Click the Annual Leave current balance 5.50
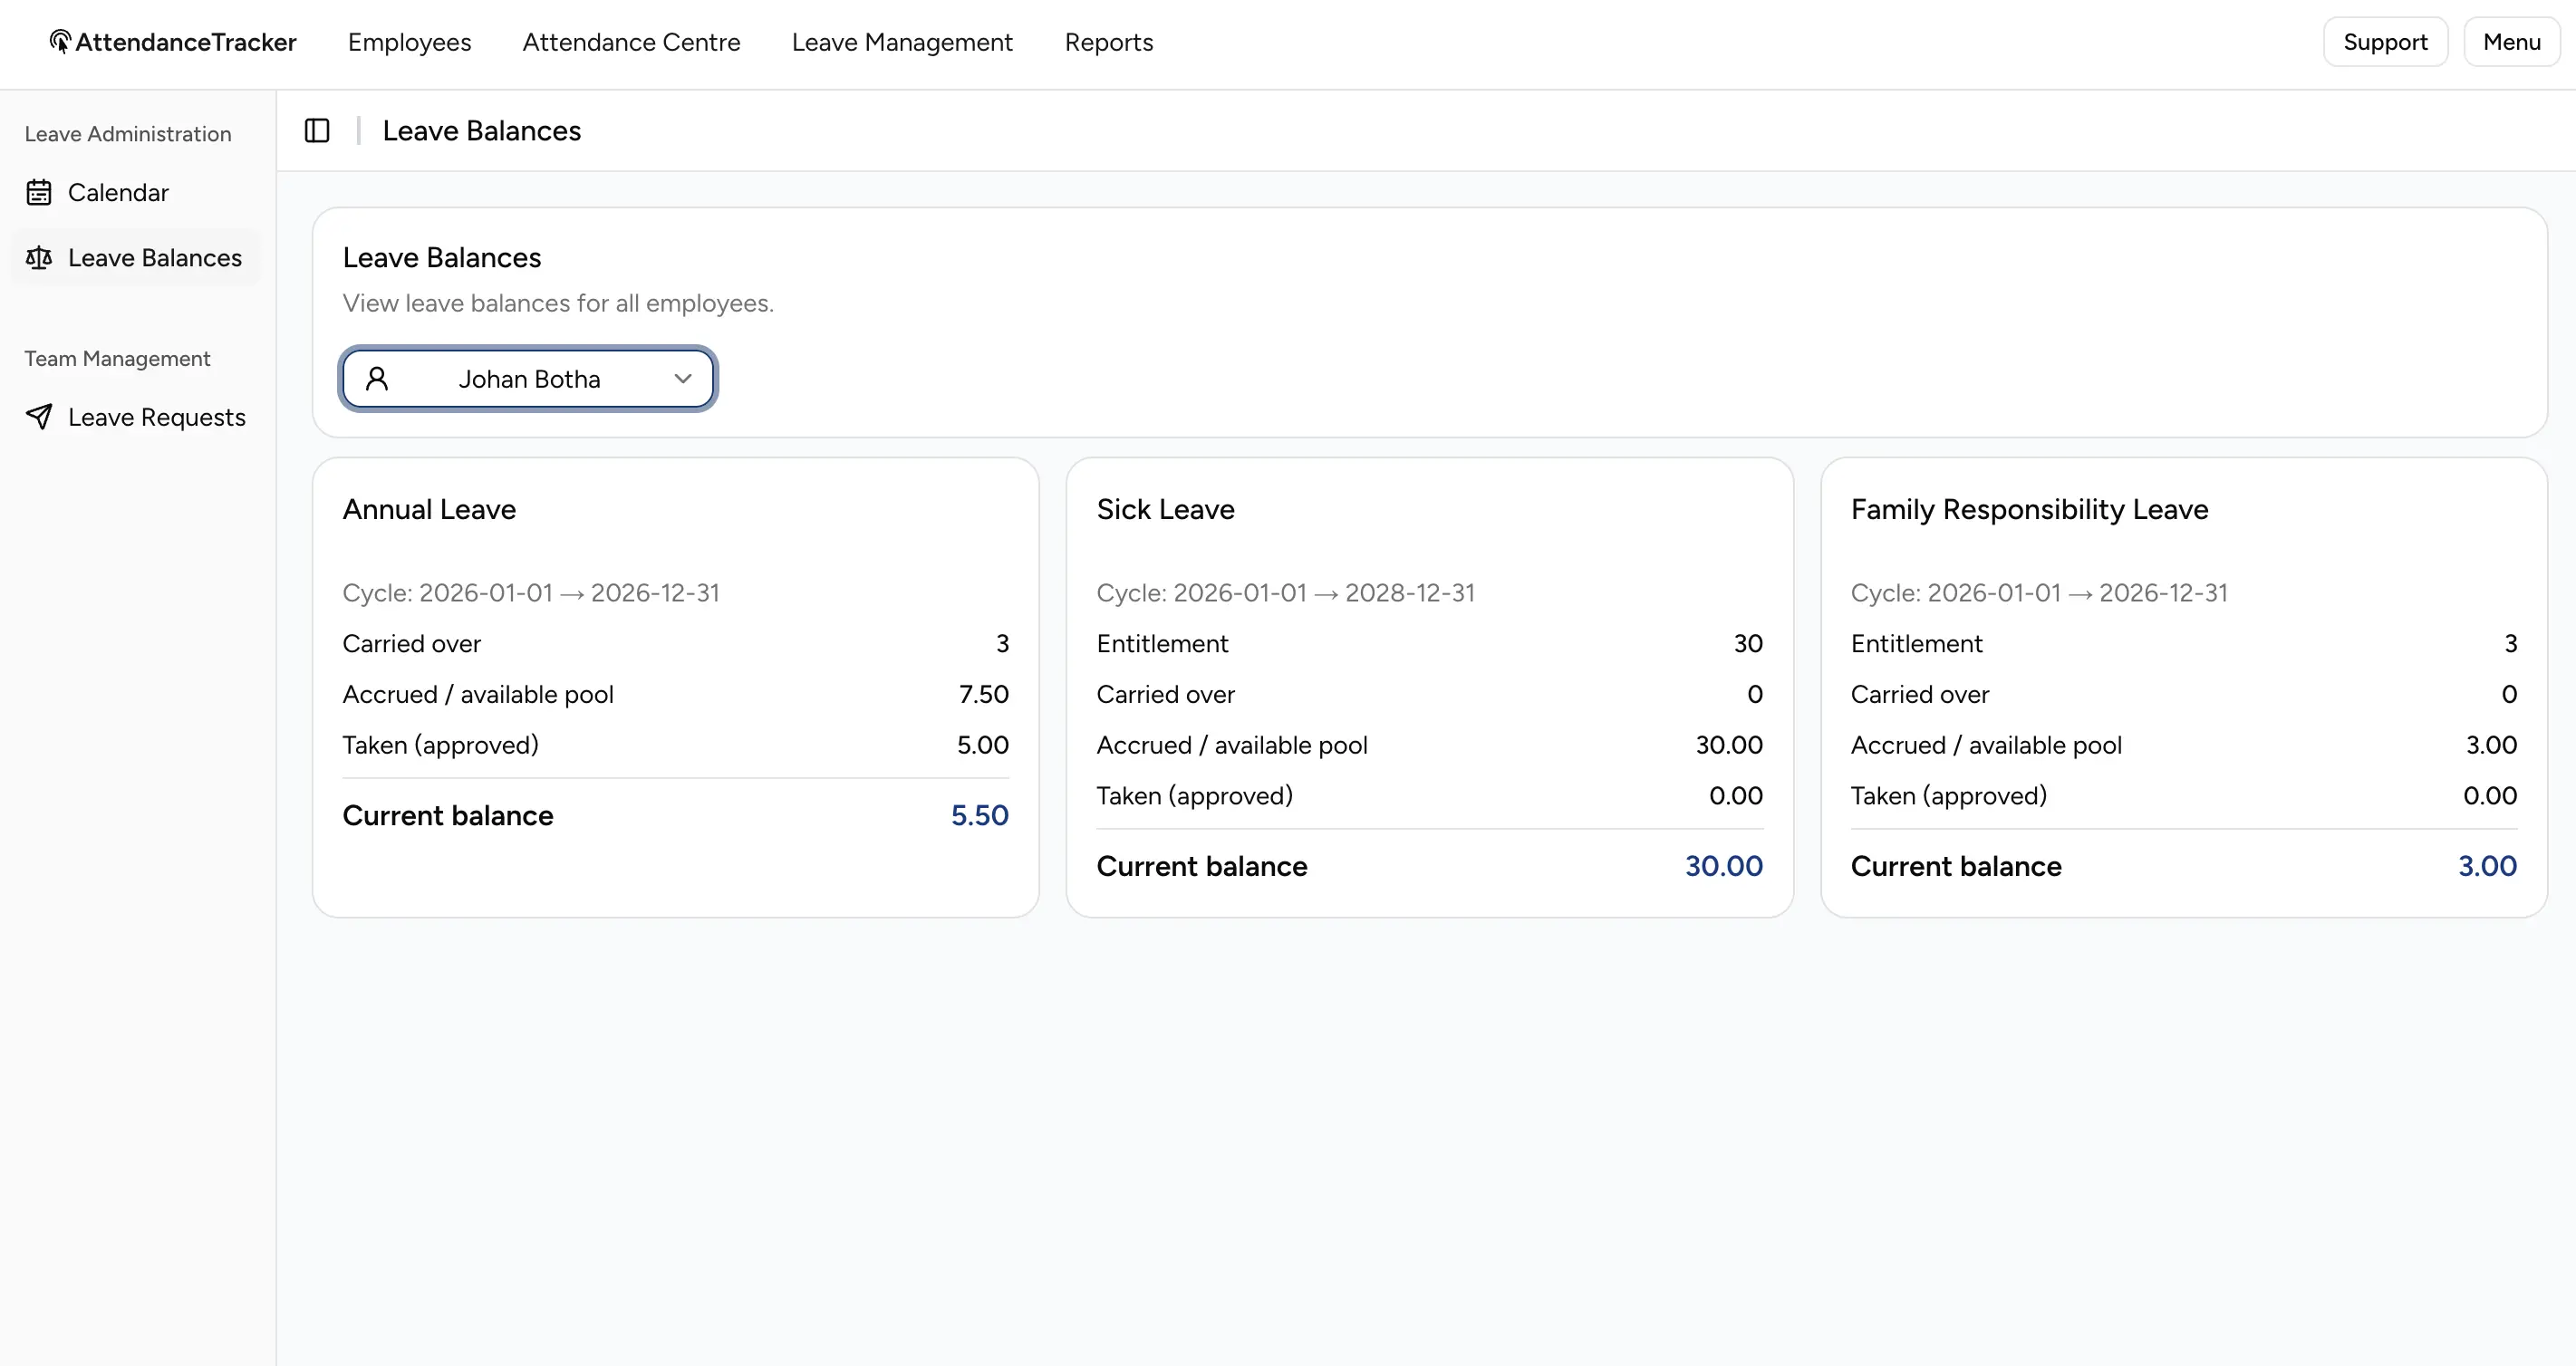Viewport: 2576px width, 1366px height. click(x=979, y=815)
